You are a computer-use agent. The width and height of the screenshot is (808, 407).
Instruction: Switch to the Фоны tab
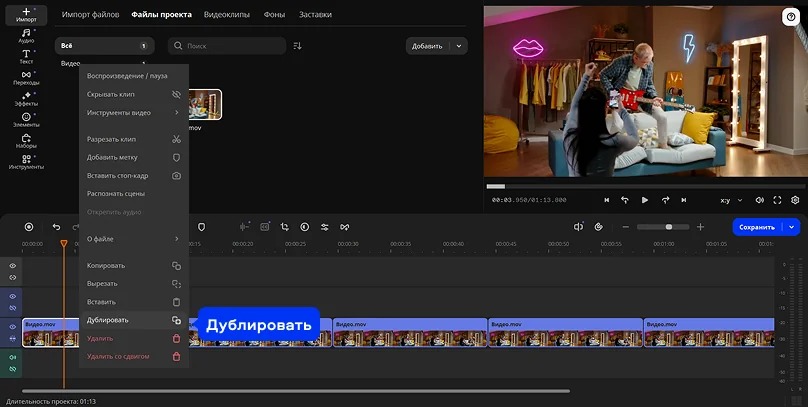pos(274,14)
